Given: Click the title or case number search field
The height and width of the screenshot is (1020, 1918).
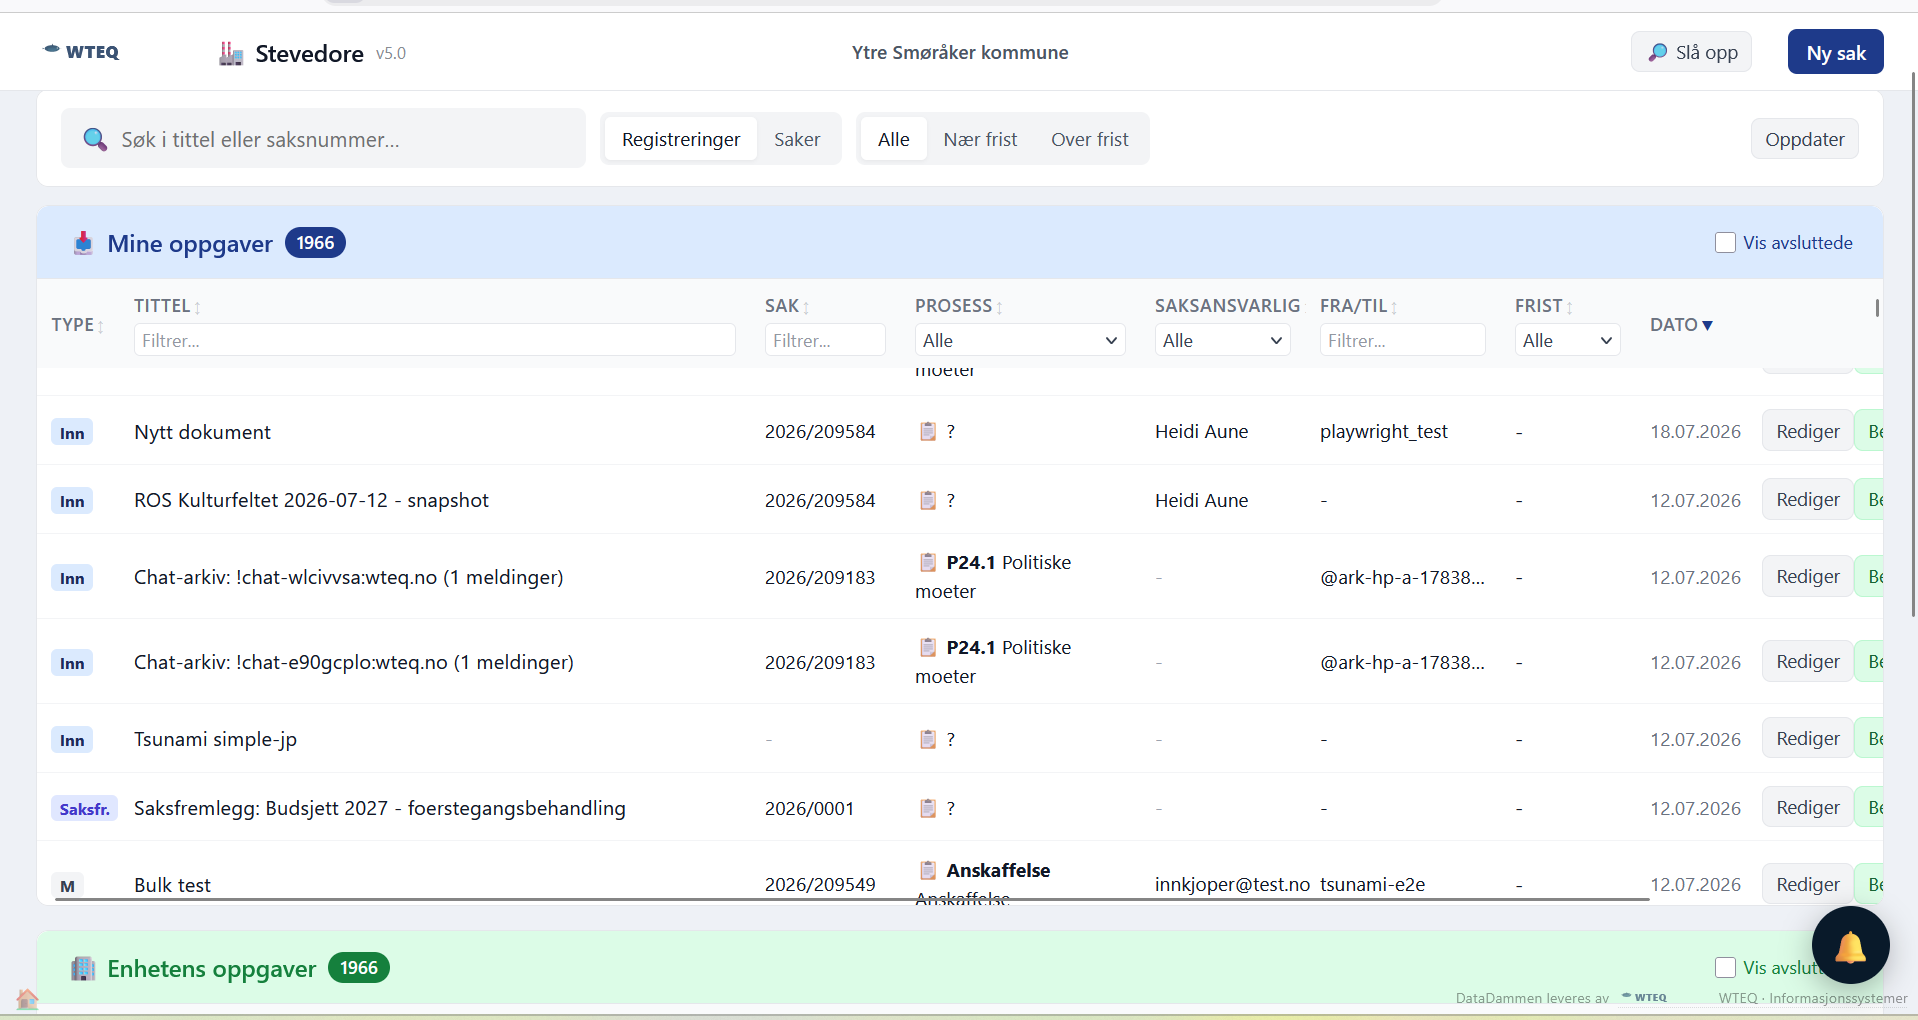Looking at the screenshot, I should (x=323, y=139).
